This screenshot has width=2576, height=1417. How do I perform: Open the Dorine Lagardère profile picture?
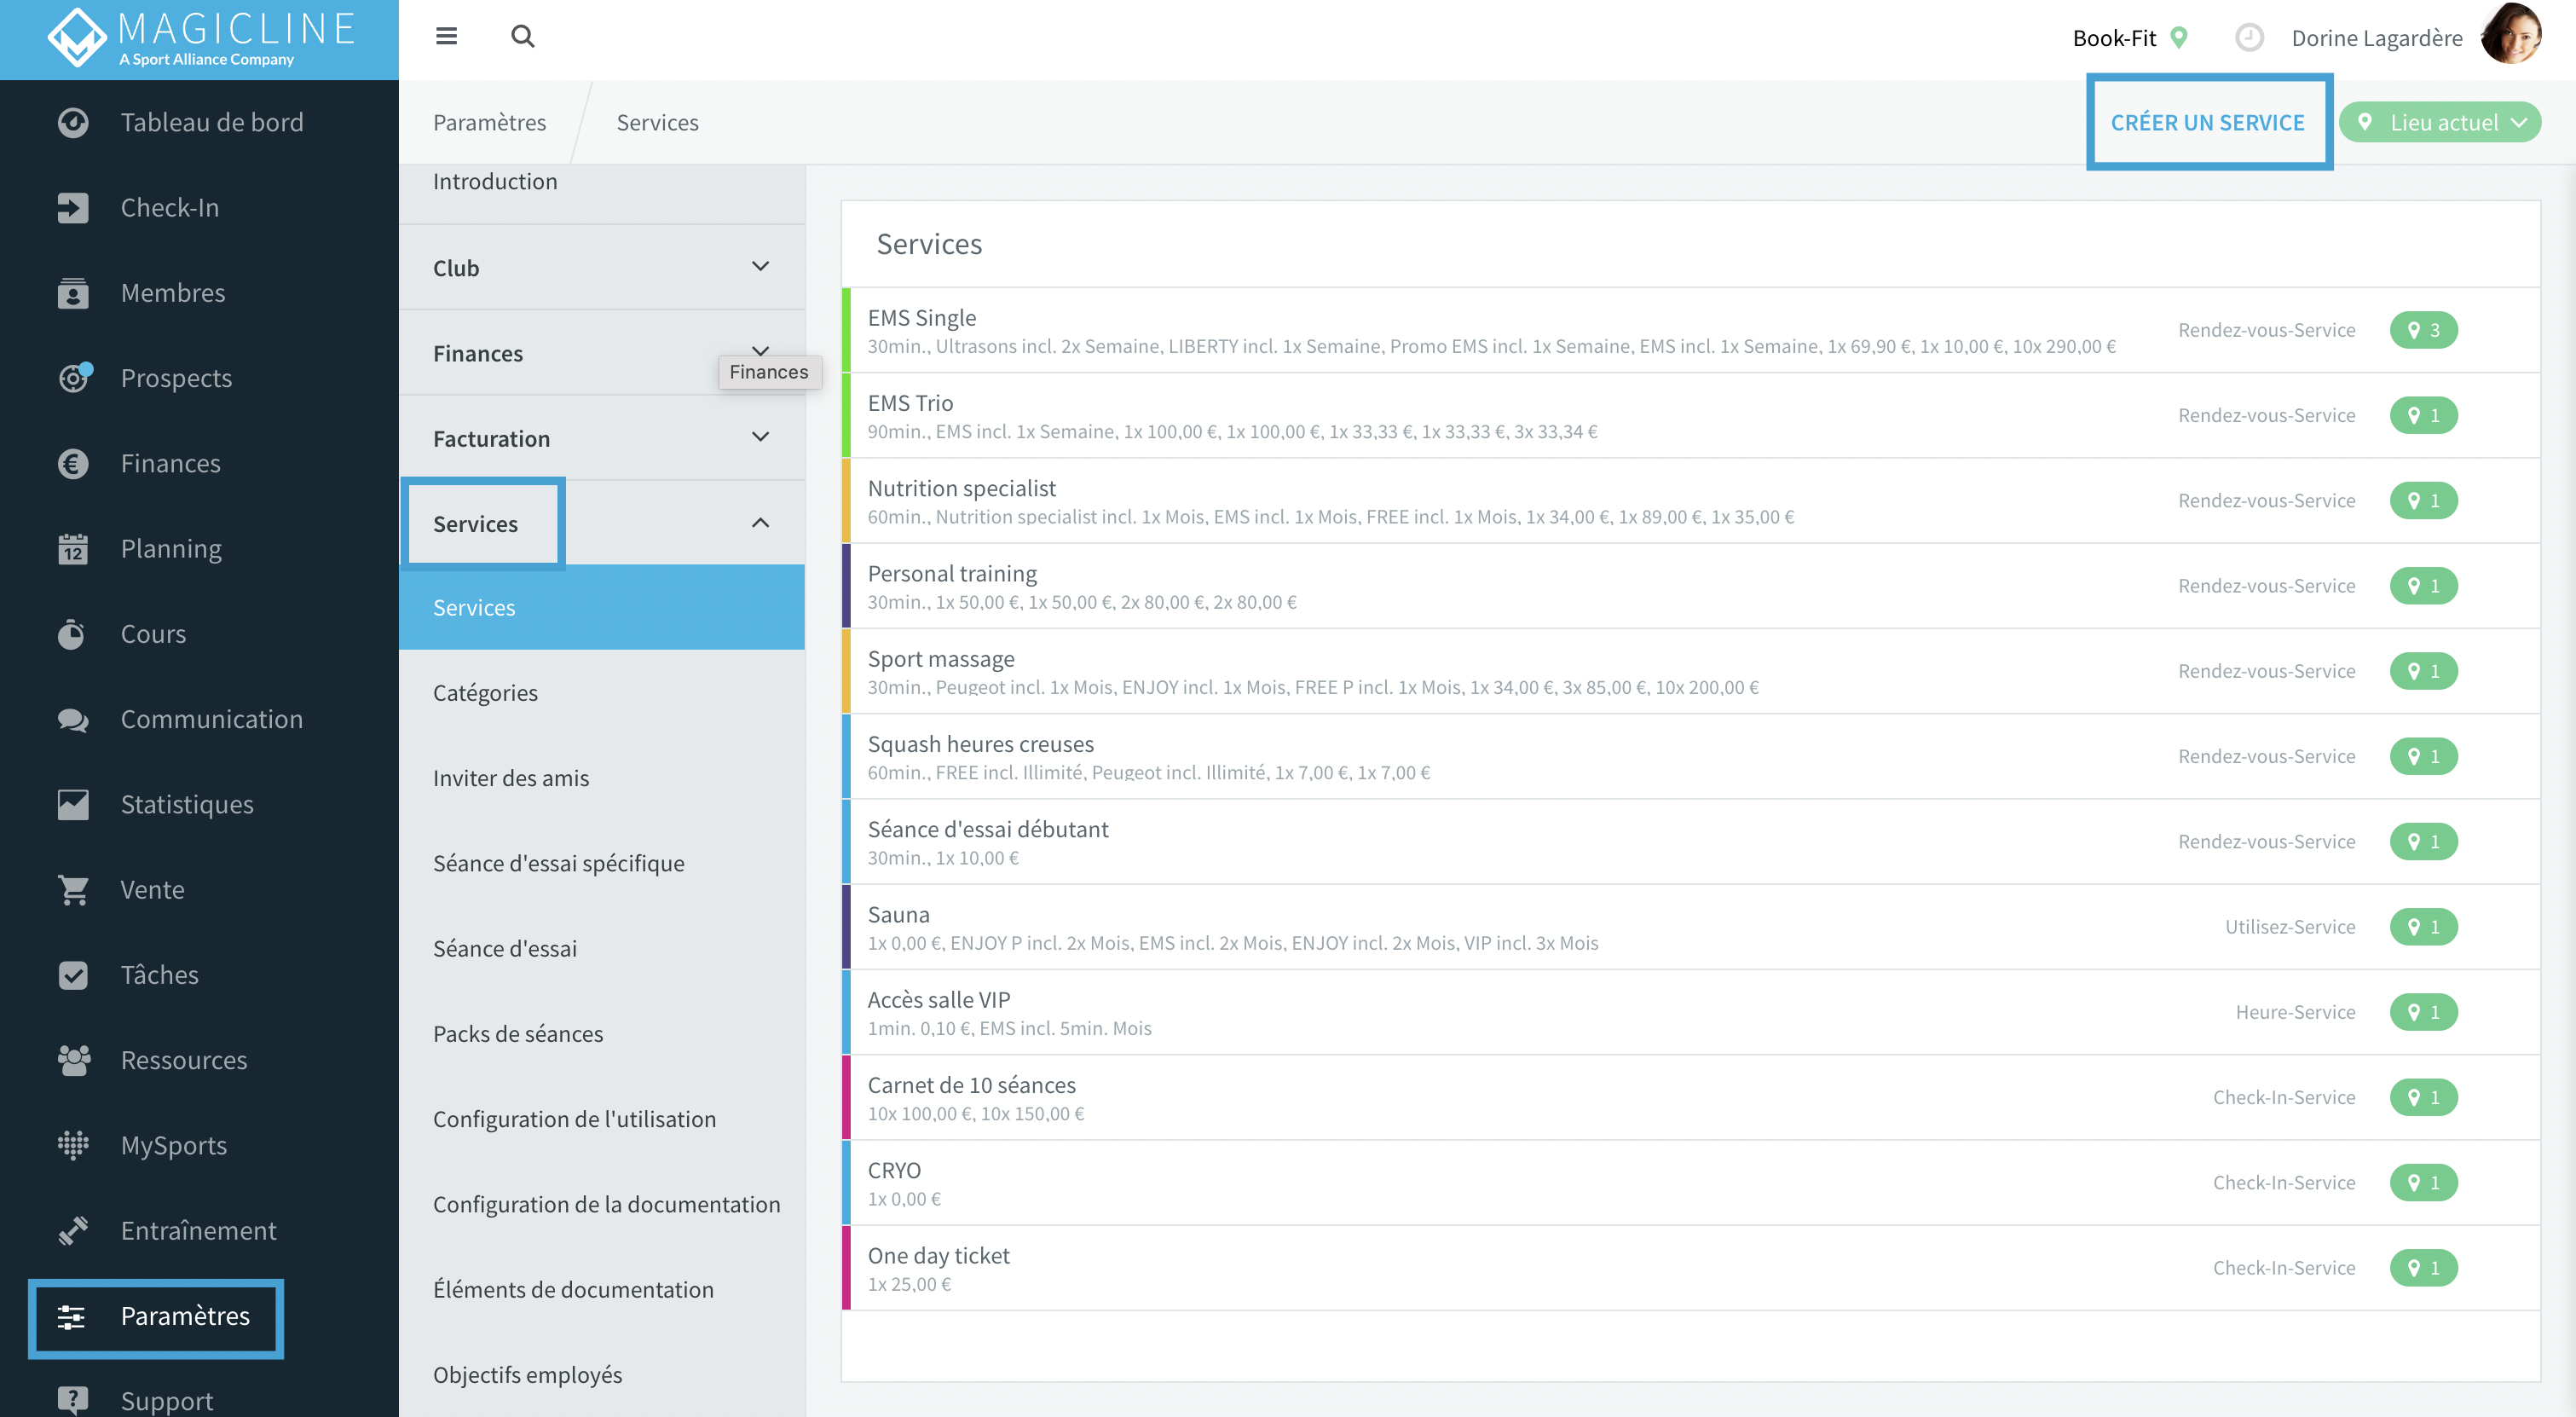[x=2512, y=35]
